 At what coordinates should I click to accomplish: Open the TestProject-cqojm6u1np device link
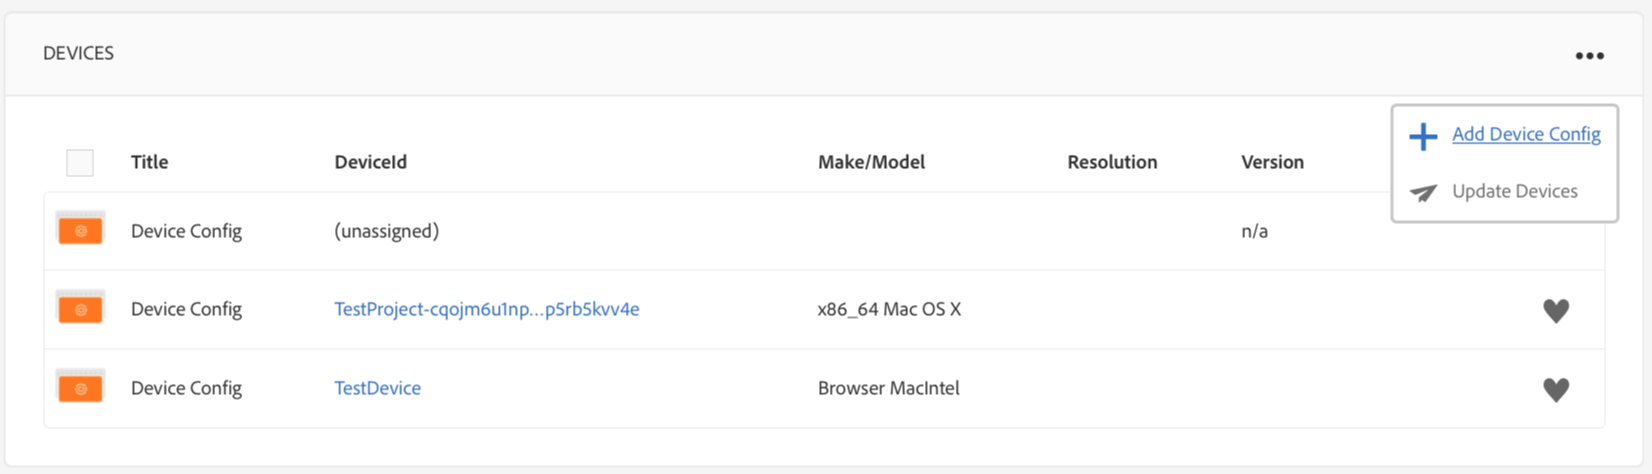point(486,309)
